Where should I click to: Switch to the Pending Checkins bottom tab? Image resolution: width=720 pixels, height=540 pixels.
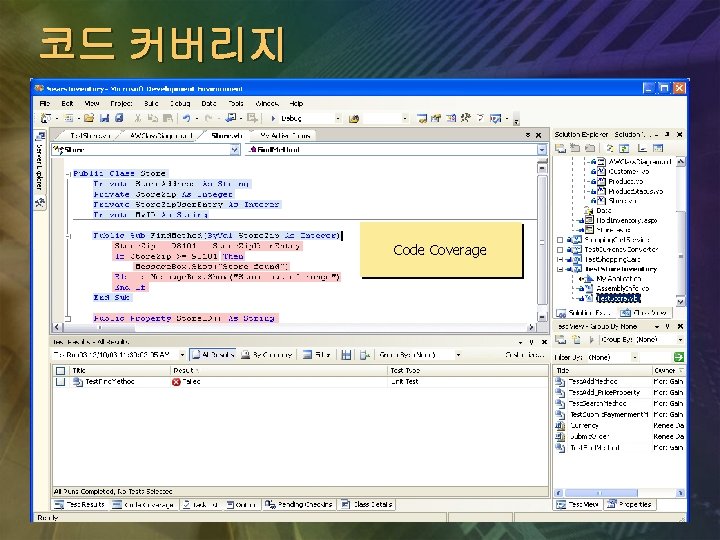point(298,504)
